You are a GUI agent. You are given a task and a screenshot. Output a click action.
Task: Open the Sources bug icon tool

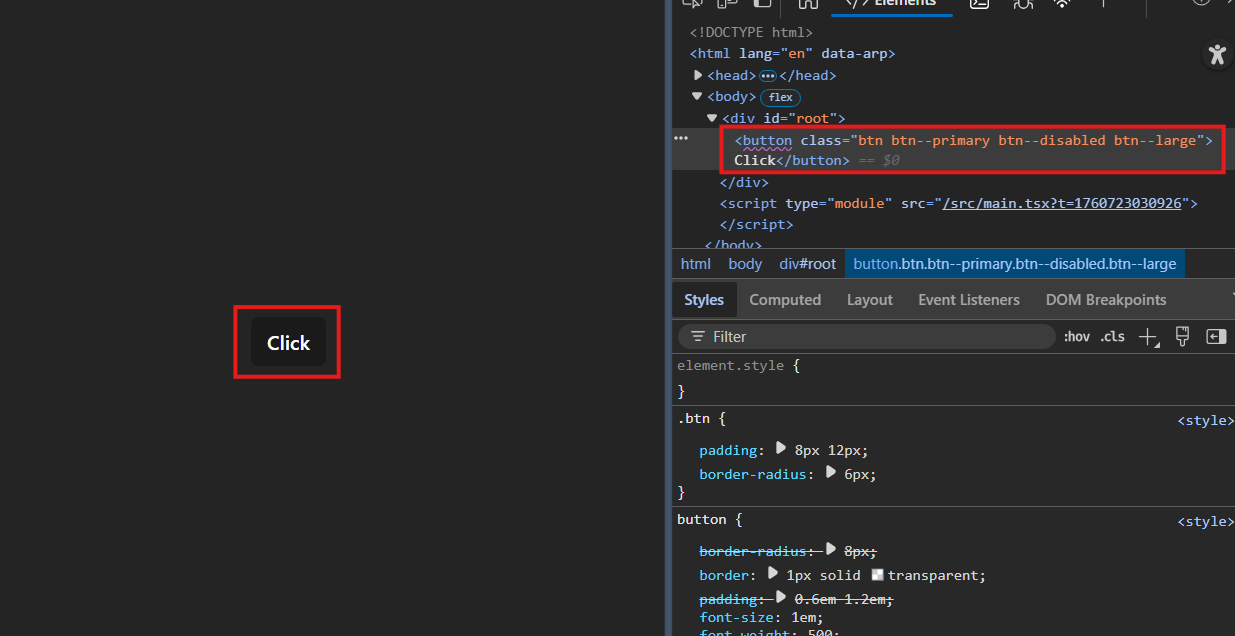pos(1022,4)
